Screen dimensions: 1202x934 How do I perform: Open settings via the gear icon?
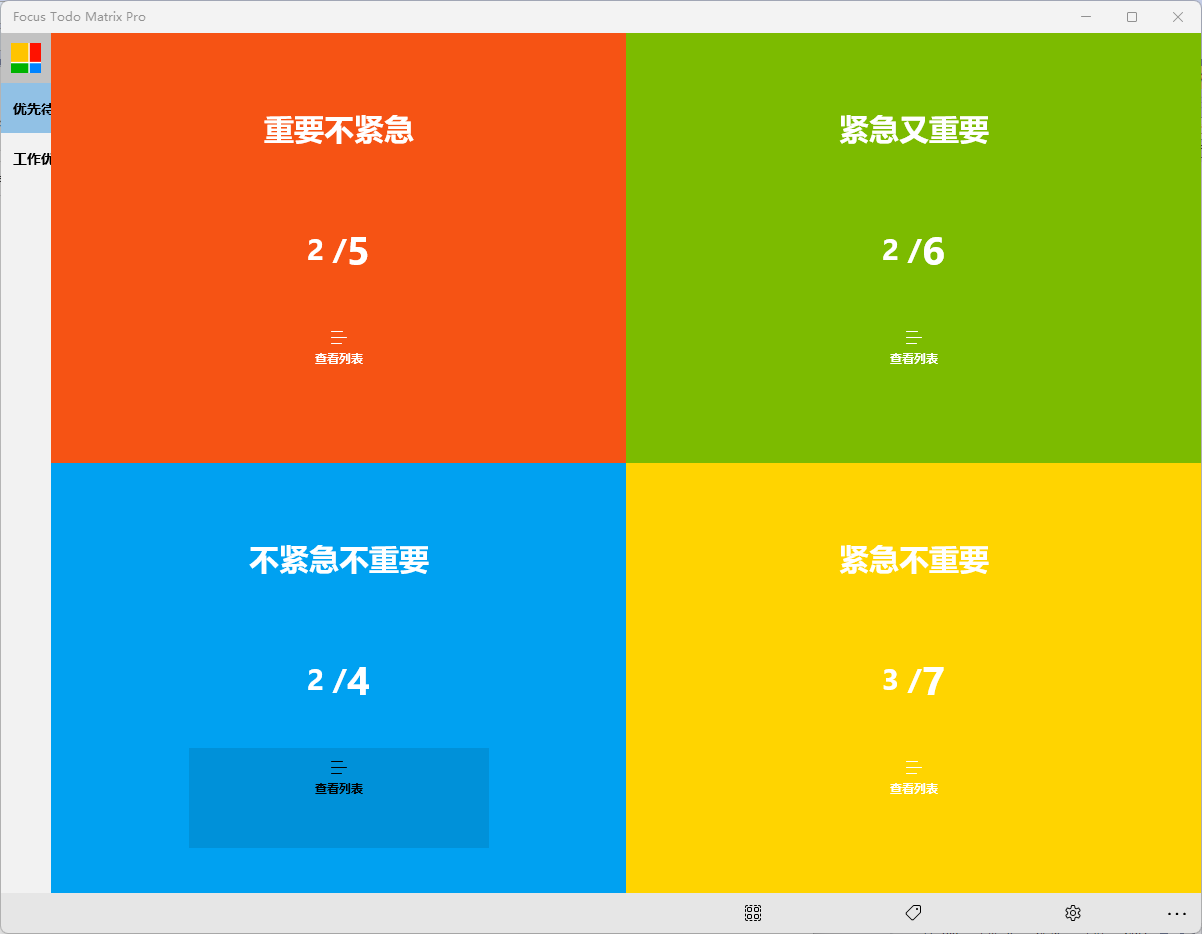1072,912
